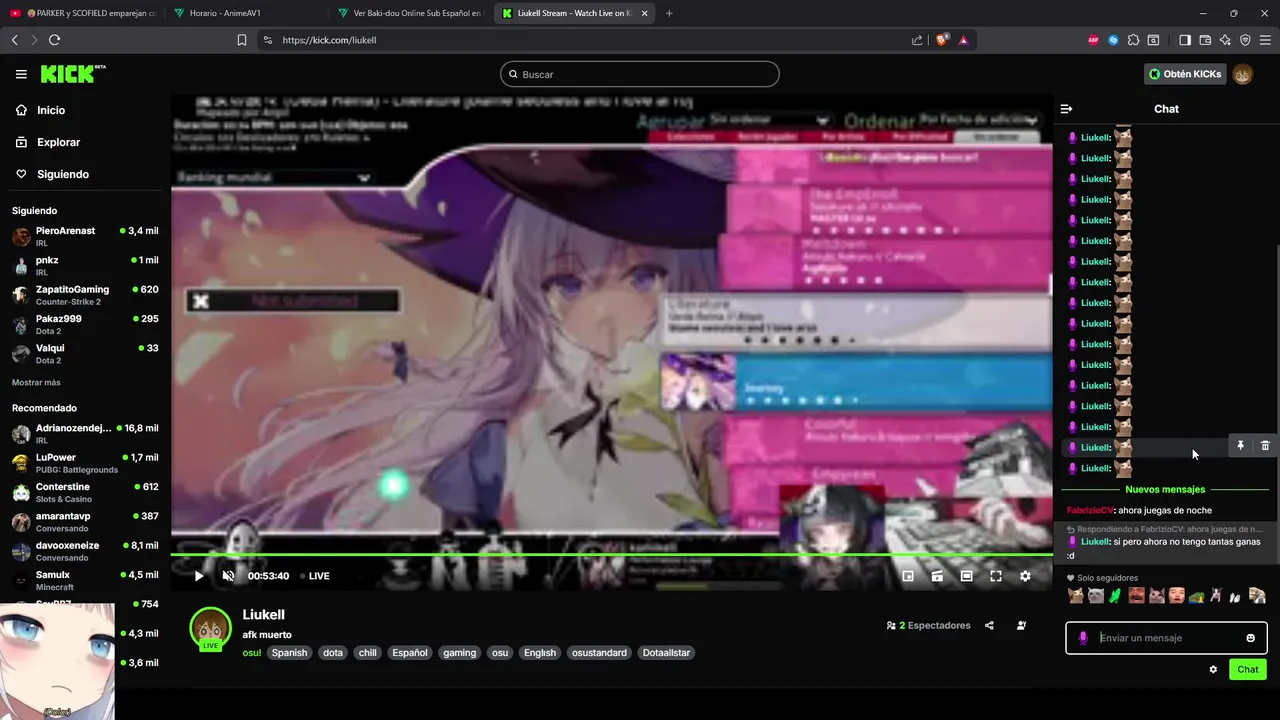
Task: Open your profile avatar menu
Action: coord(1242,74)
